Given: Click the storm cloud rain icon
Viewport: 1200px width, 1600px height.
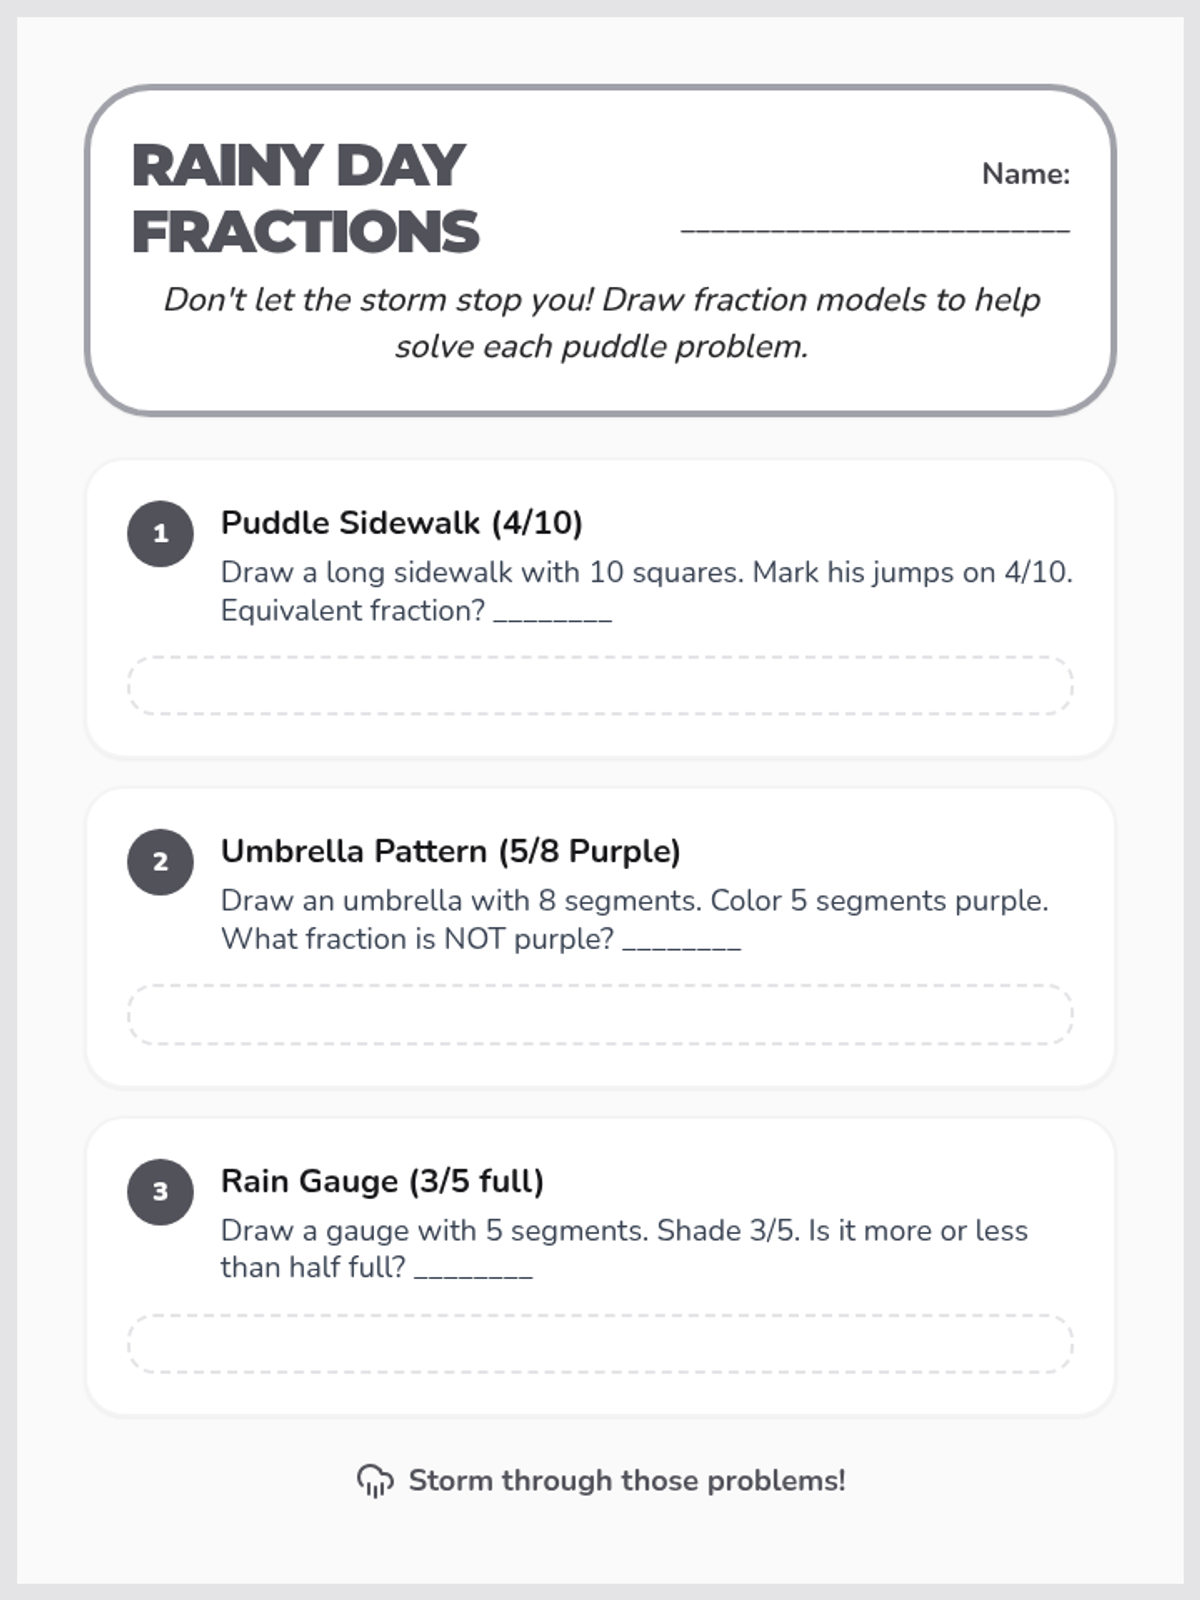Looking at the screenshot, I should (x=375, y=1481).
